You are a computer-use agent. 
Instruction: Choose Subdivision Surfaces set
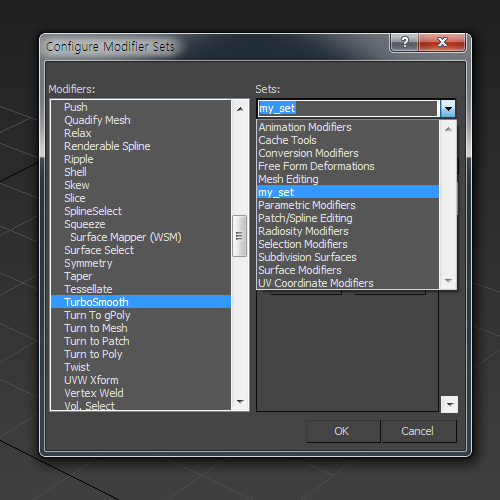point(348,257)
